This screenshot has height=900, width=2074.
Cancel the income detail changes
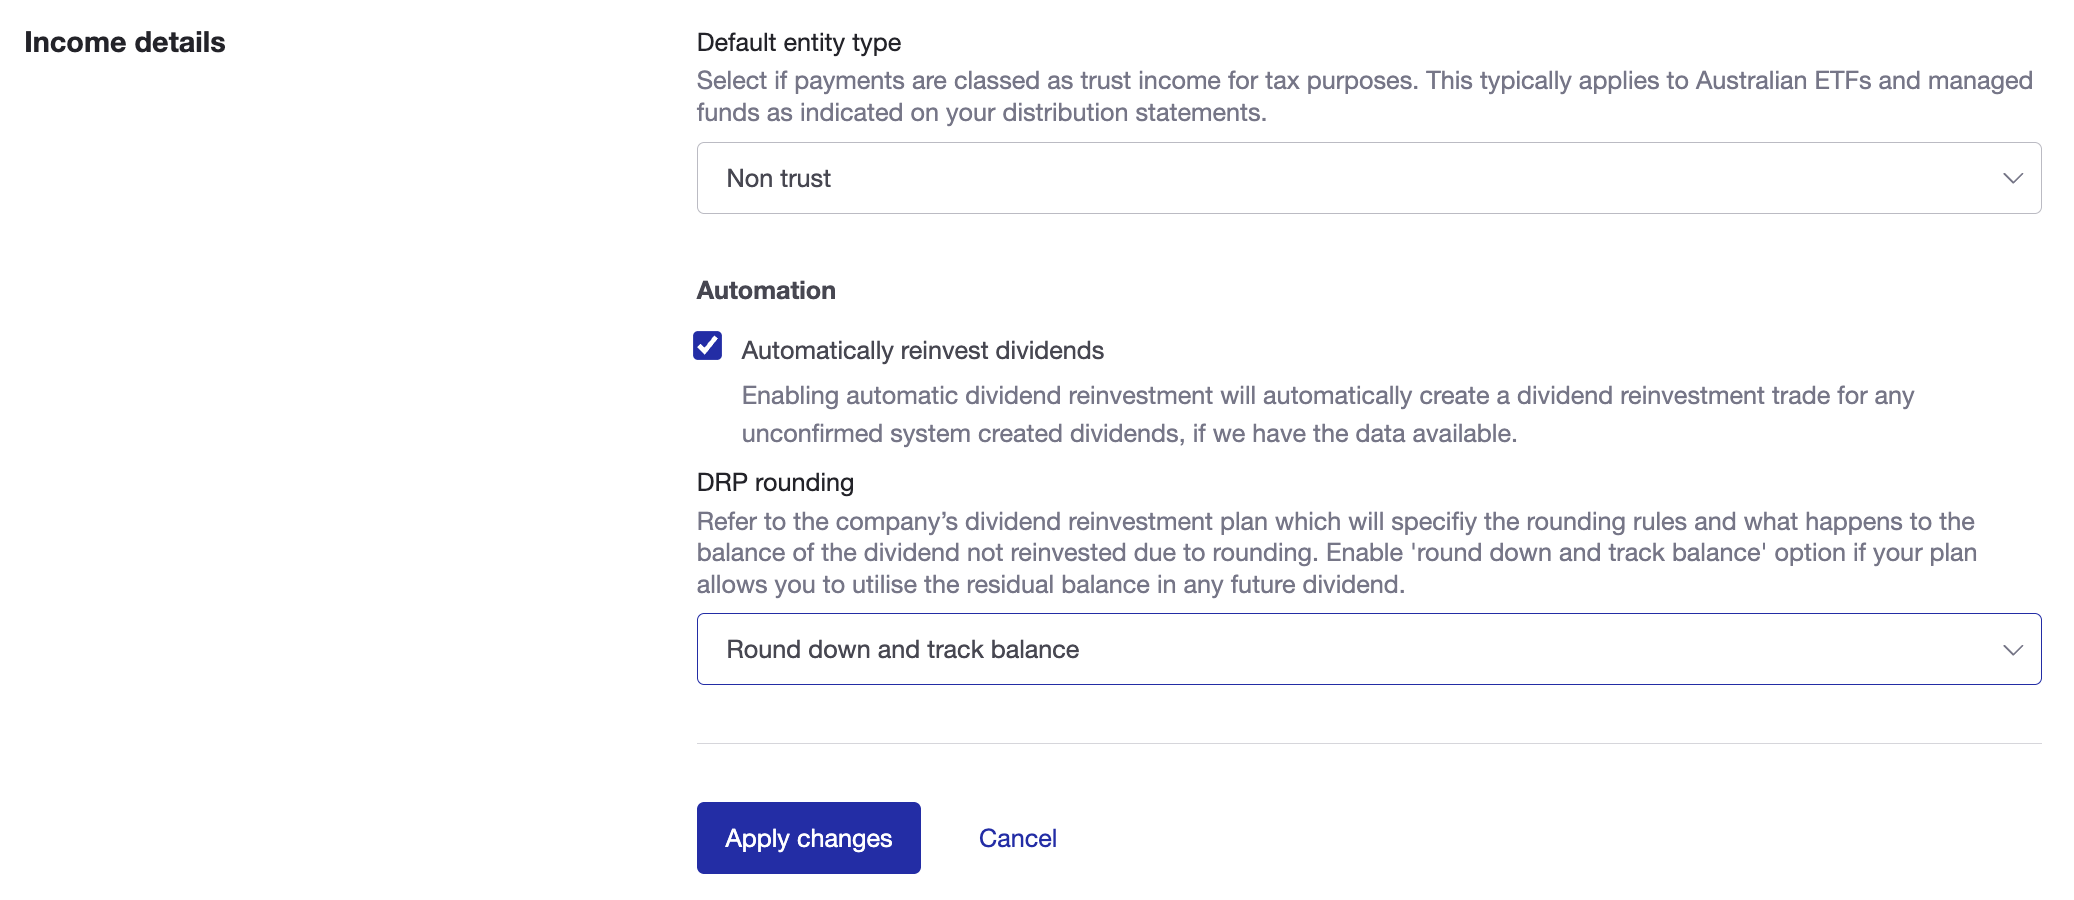[x=1017, y=838]
